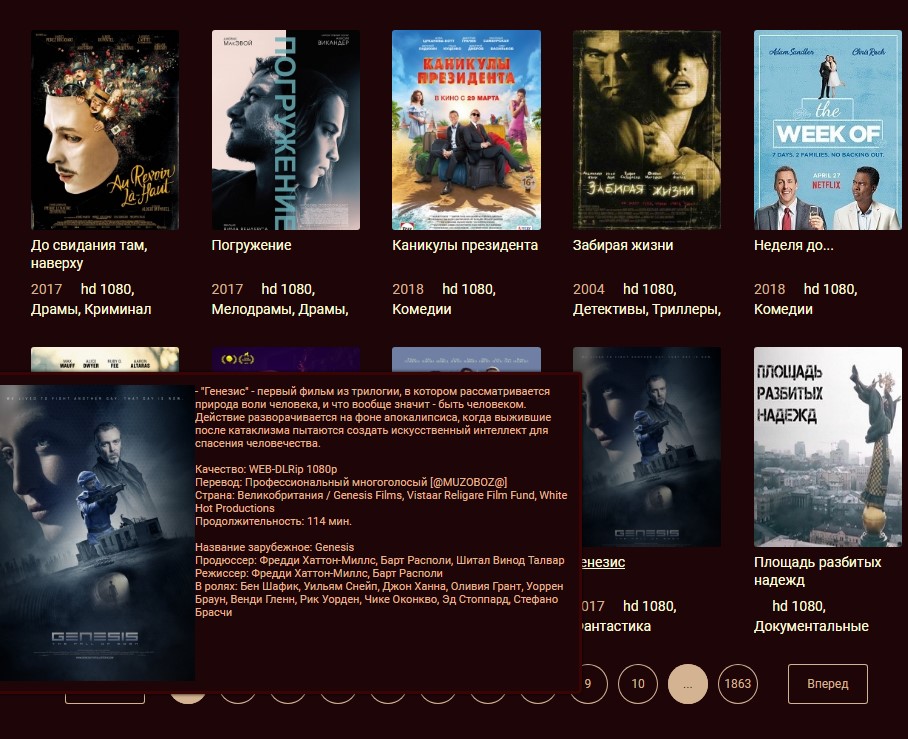Viewport: 908px width, 739px height.
Task: Open The Week Of poster
Action: pos(828,130)
